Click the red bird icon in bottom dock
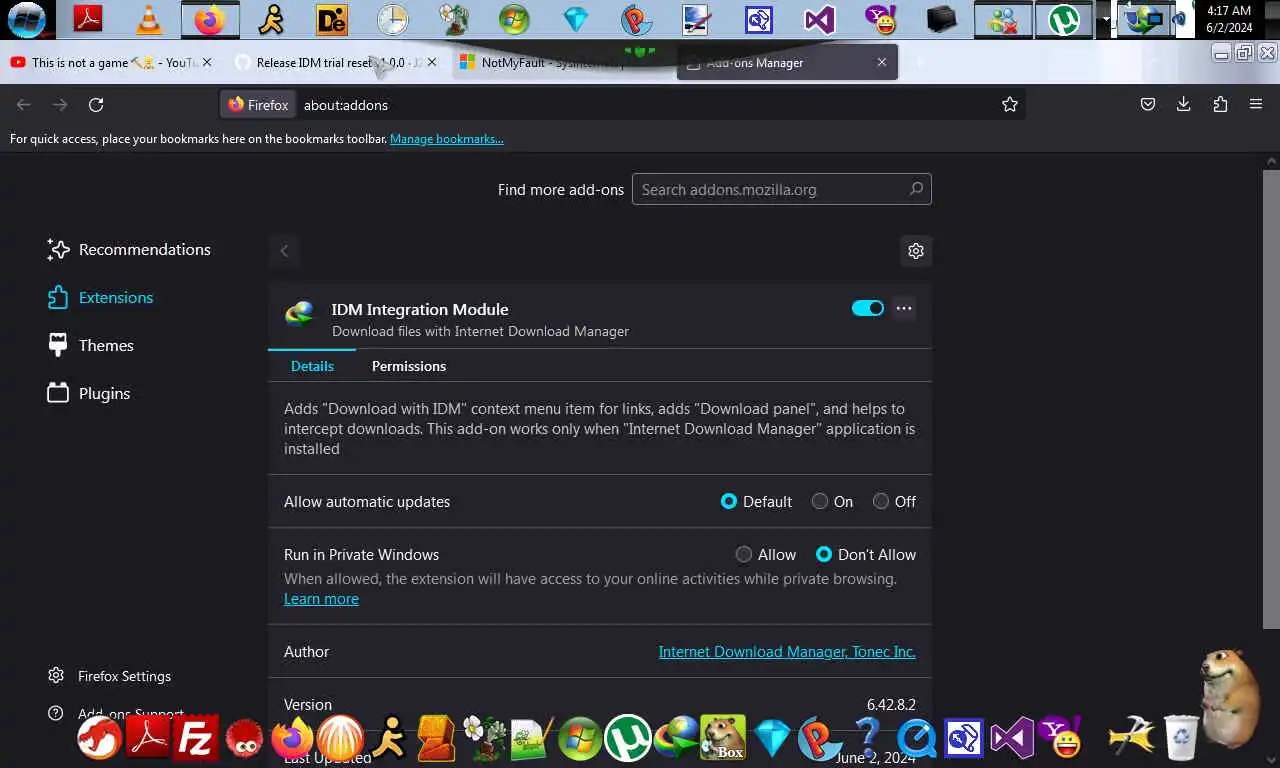Viewport: 1280px width, 768px height. (99, 739)
